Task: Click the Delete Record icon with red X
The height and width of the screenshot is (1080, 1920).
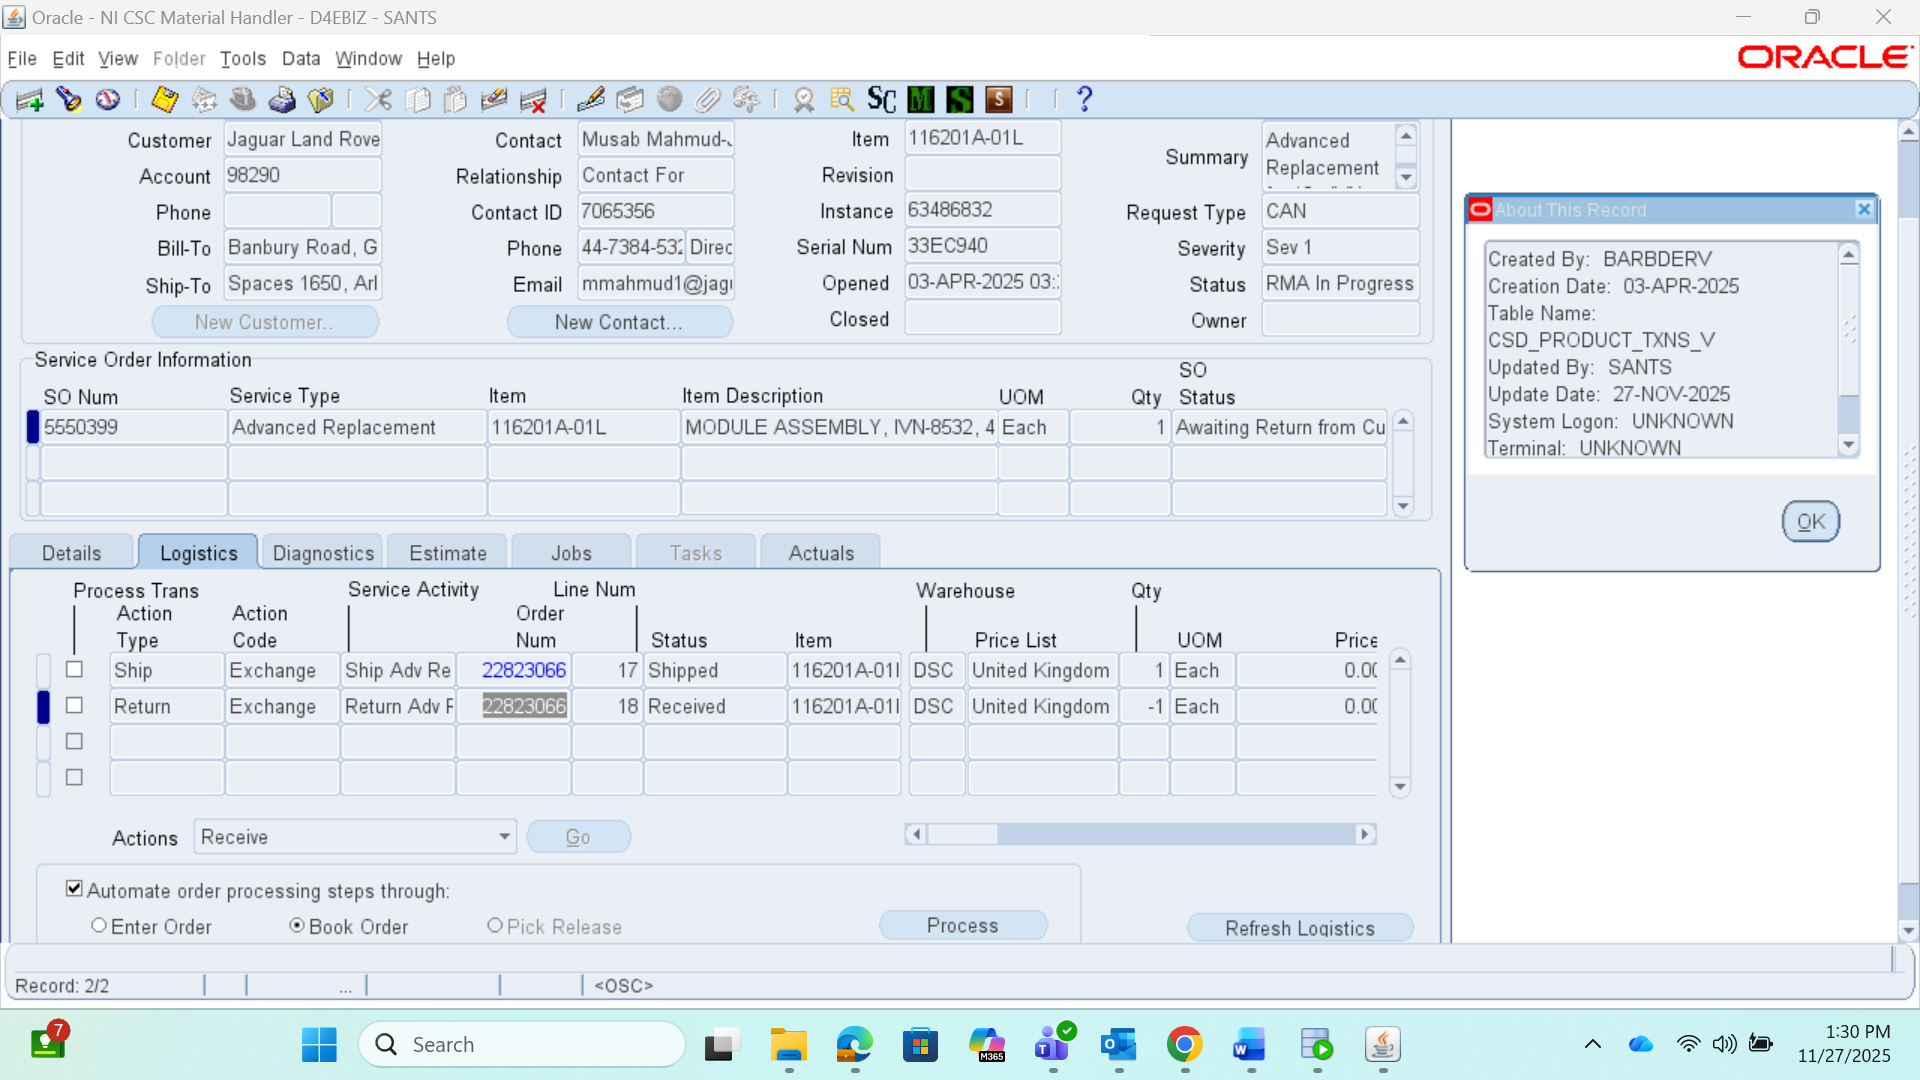Action: pyautogui.click(x=533, y=99)
